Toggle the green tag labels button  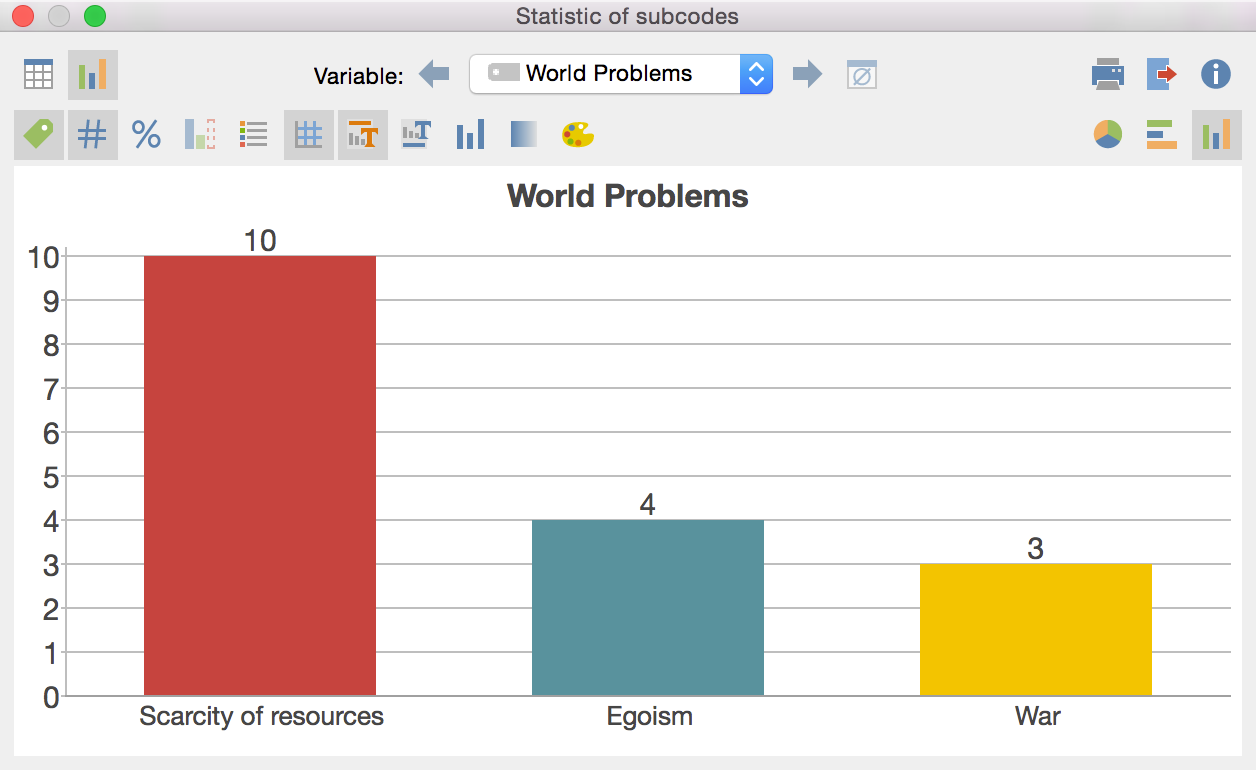[x=39, y=134]
